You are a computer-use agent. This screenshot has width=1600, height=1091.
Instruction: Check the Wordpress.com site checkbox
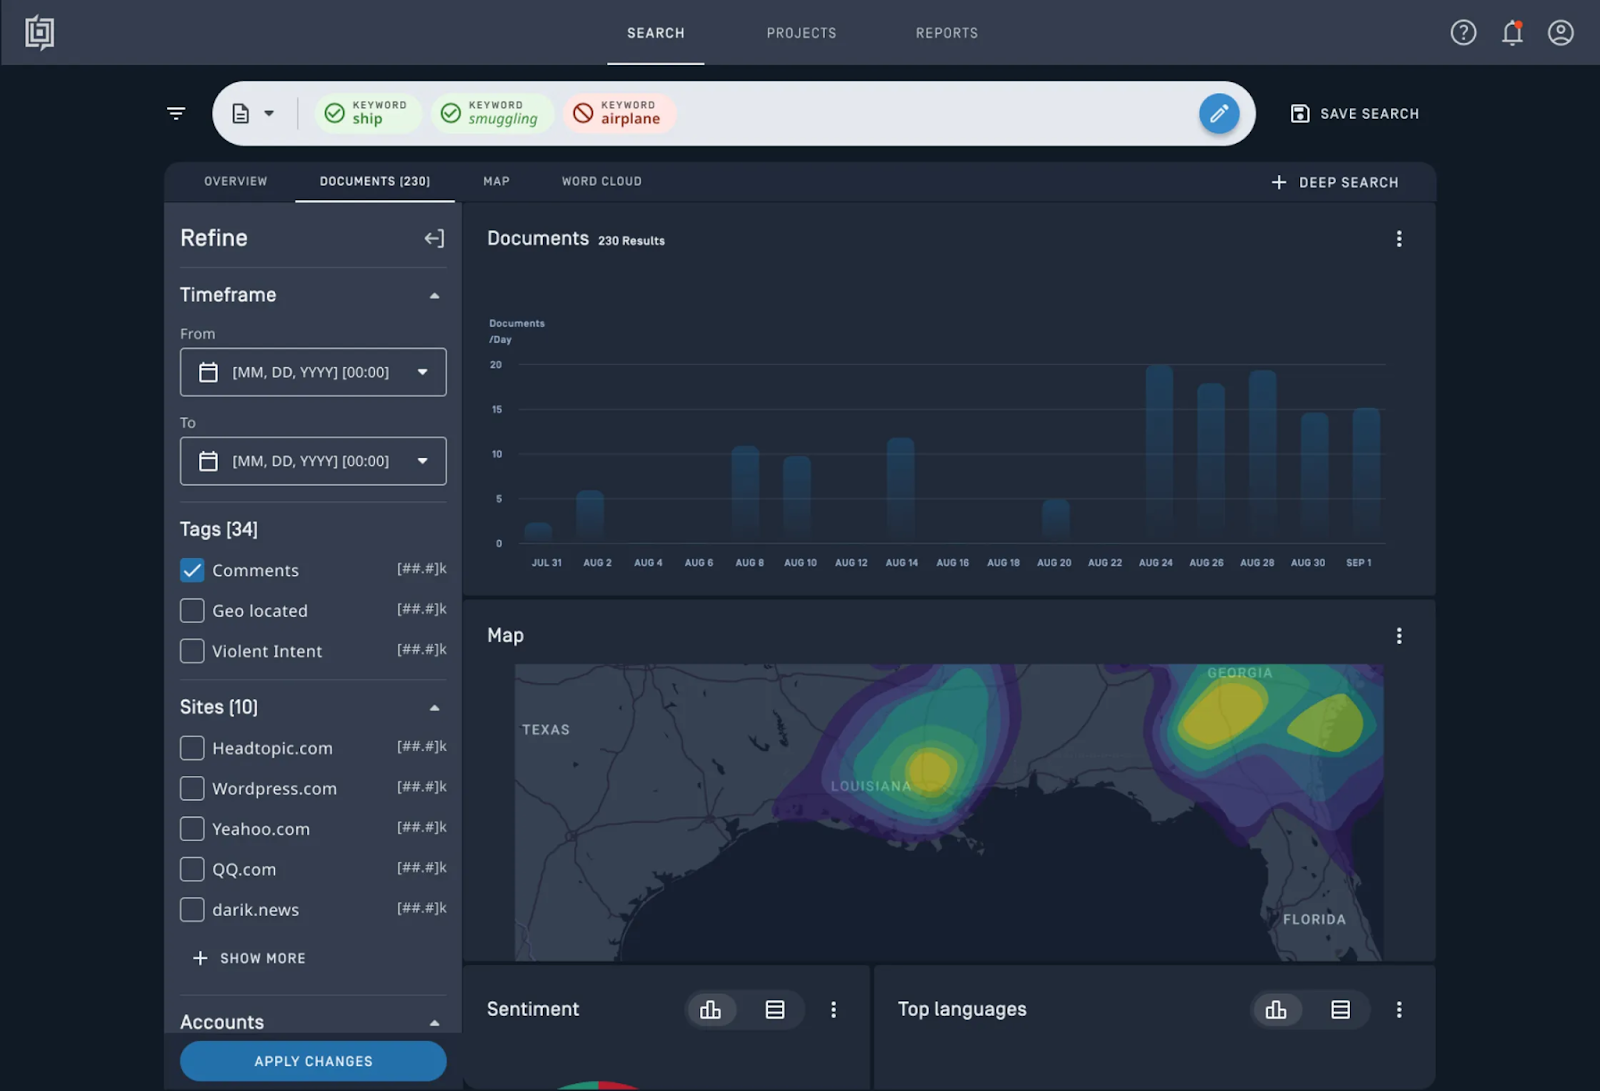[192, 788]
